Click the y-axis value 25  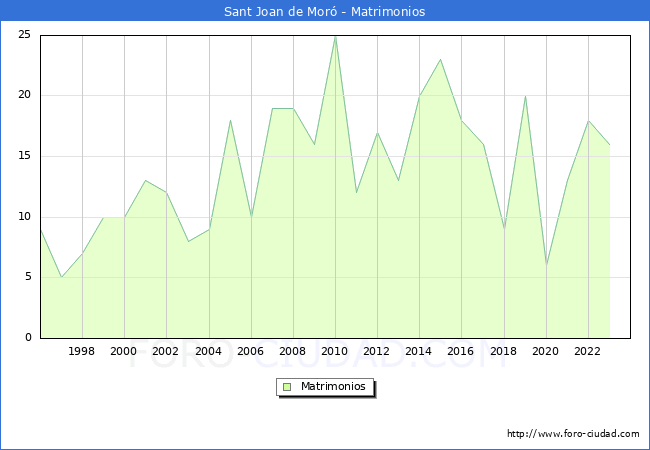coord(24,34)
